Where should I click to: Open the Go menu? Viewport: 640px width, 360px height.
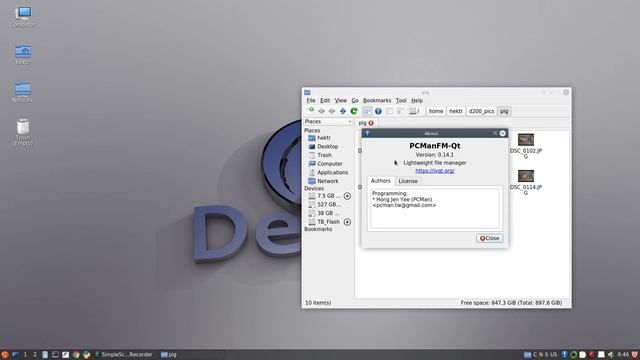click(355, 100)
